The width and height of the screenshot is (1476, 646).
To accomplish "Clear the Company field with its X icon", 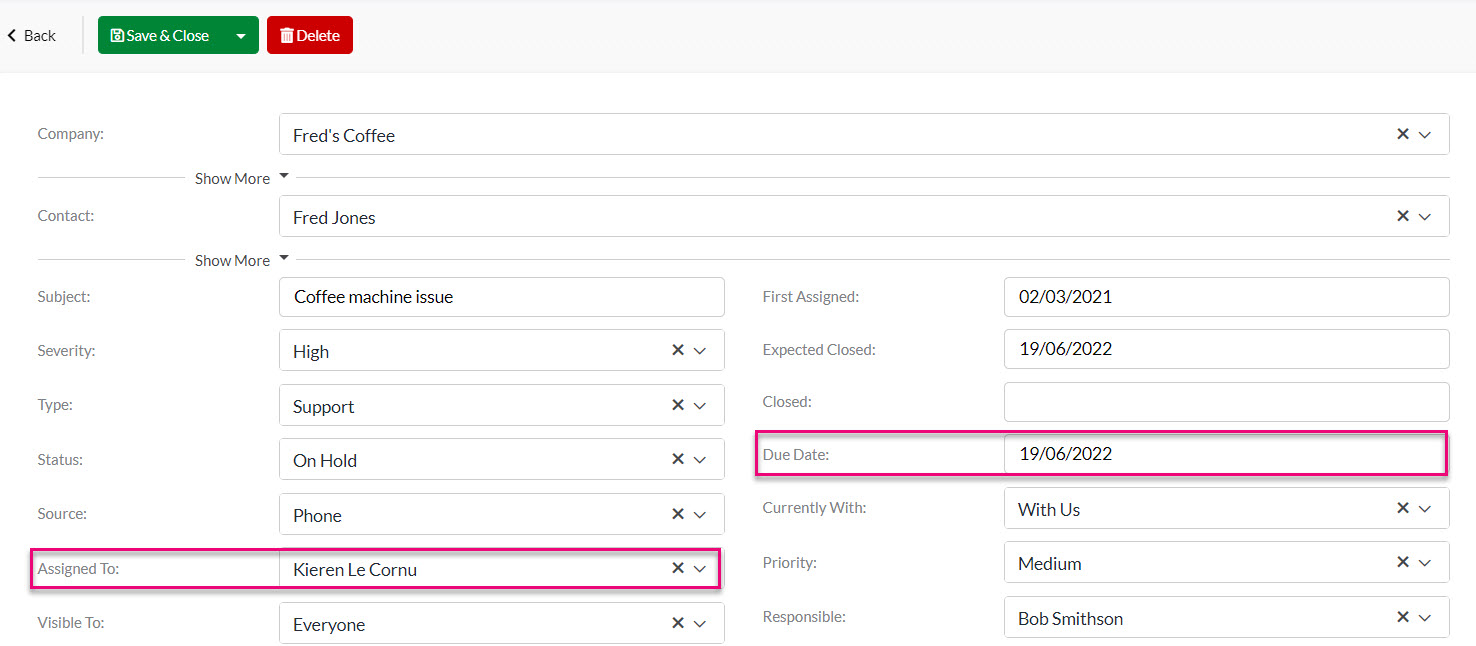I will [1403, 134].
